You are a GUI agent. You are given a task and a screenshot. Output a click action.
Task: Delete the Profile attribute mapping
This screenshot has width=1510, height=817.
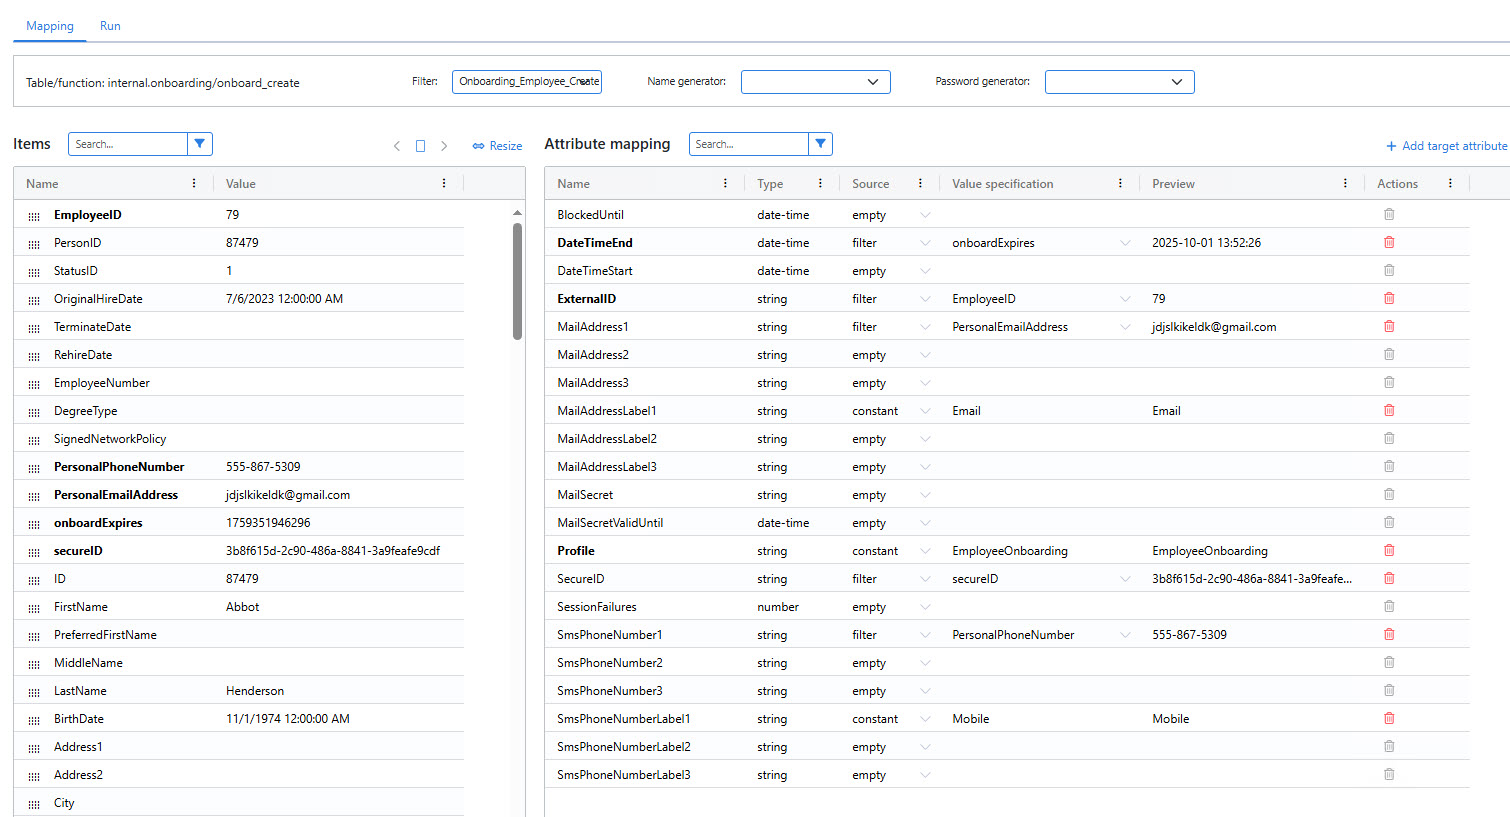point(1388,550)
